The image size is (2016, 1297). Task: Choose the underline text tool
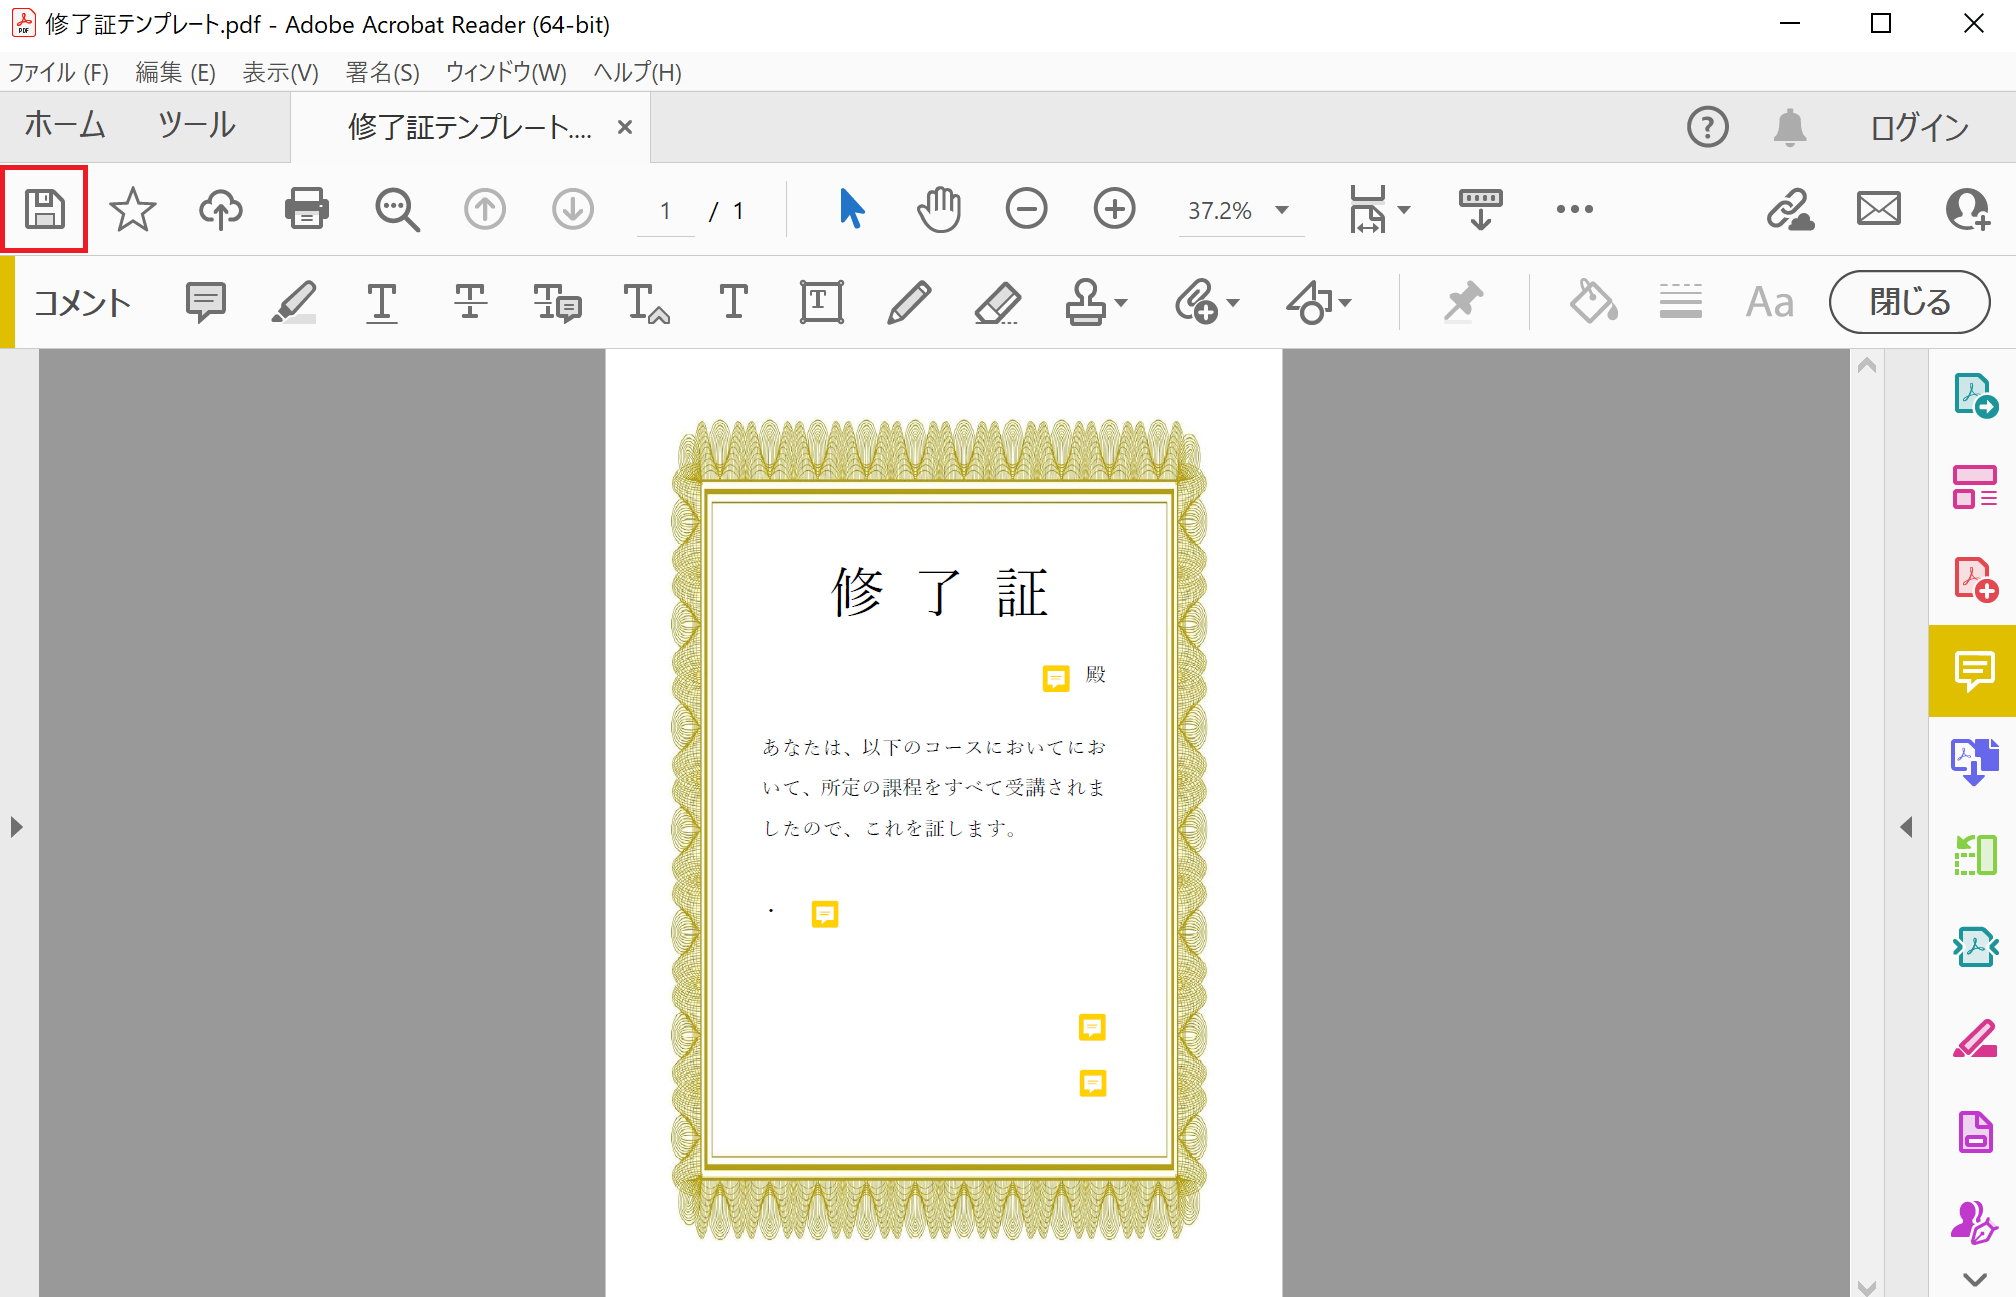[382, 302]
